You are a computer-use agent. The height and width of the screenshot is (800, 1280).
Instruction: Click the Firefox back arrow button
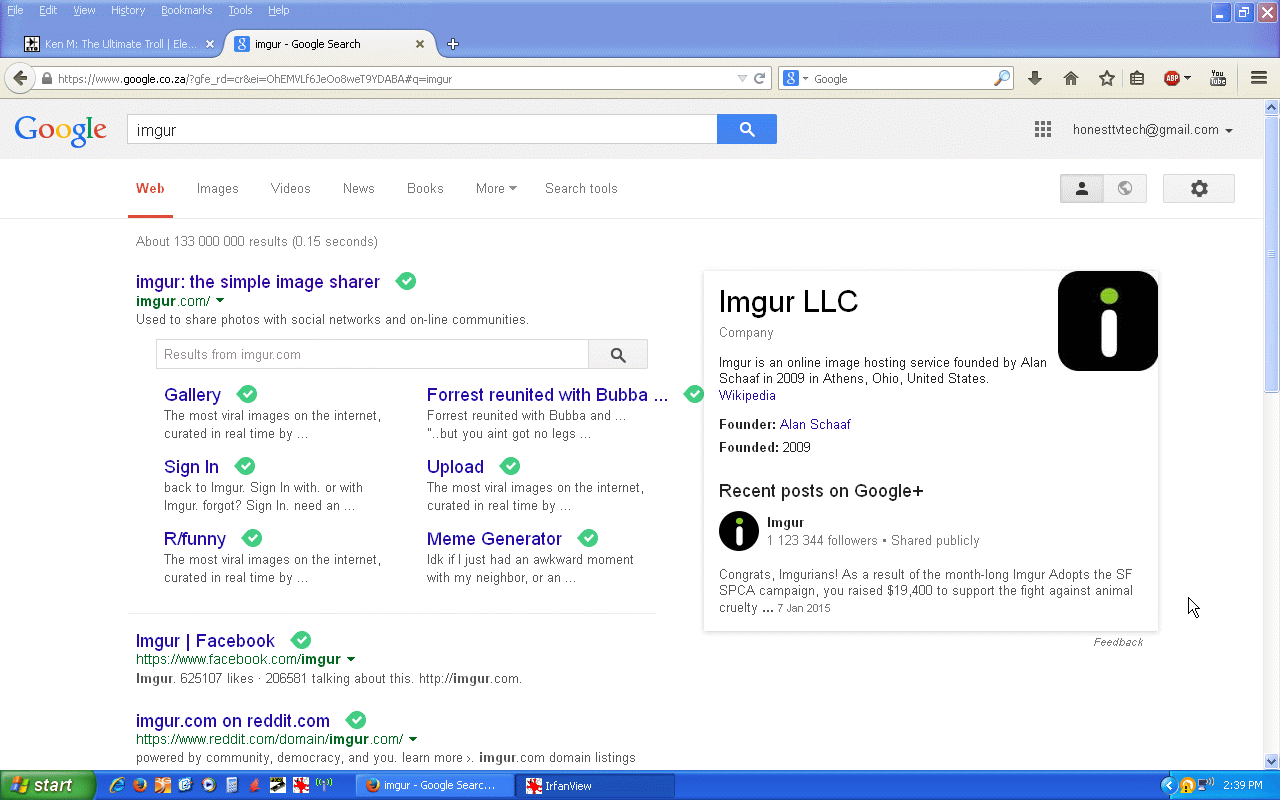(20, 78)
